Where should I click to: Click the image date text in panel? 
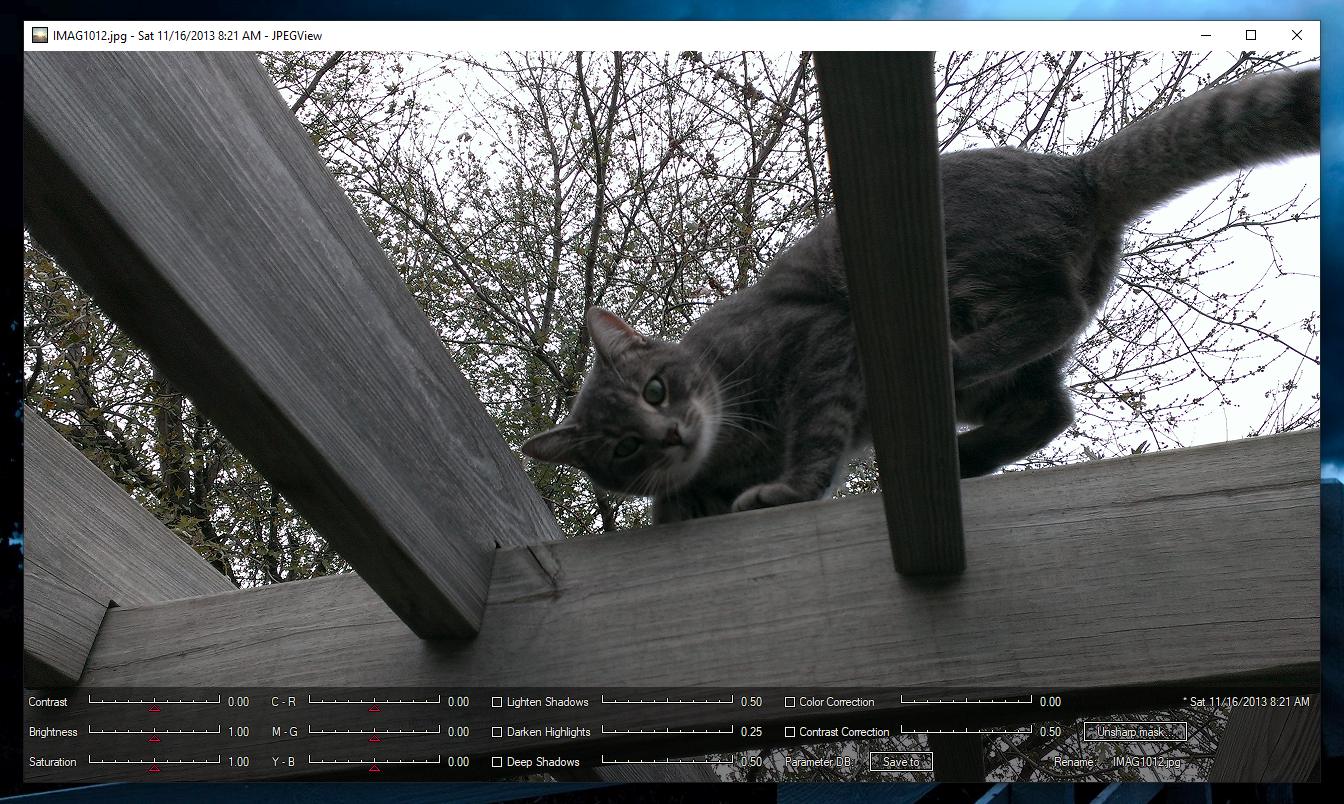(1246, 702)
